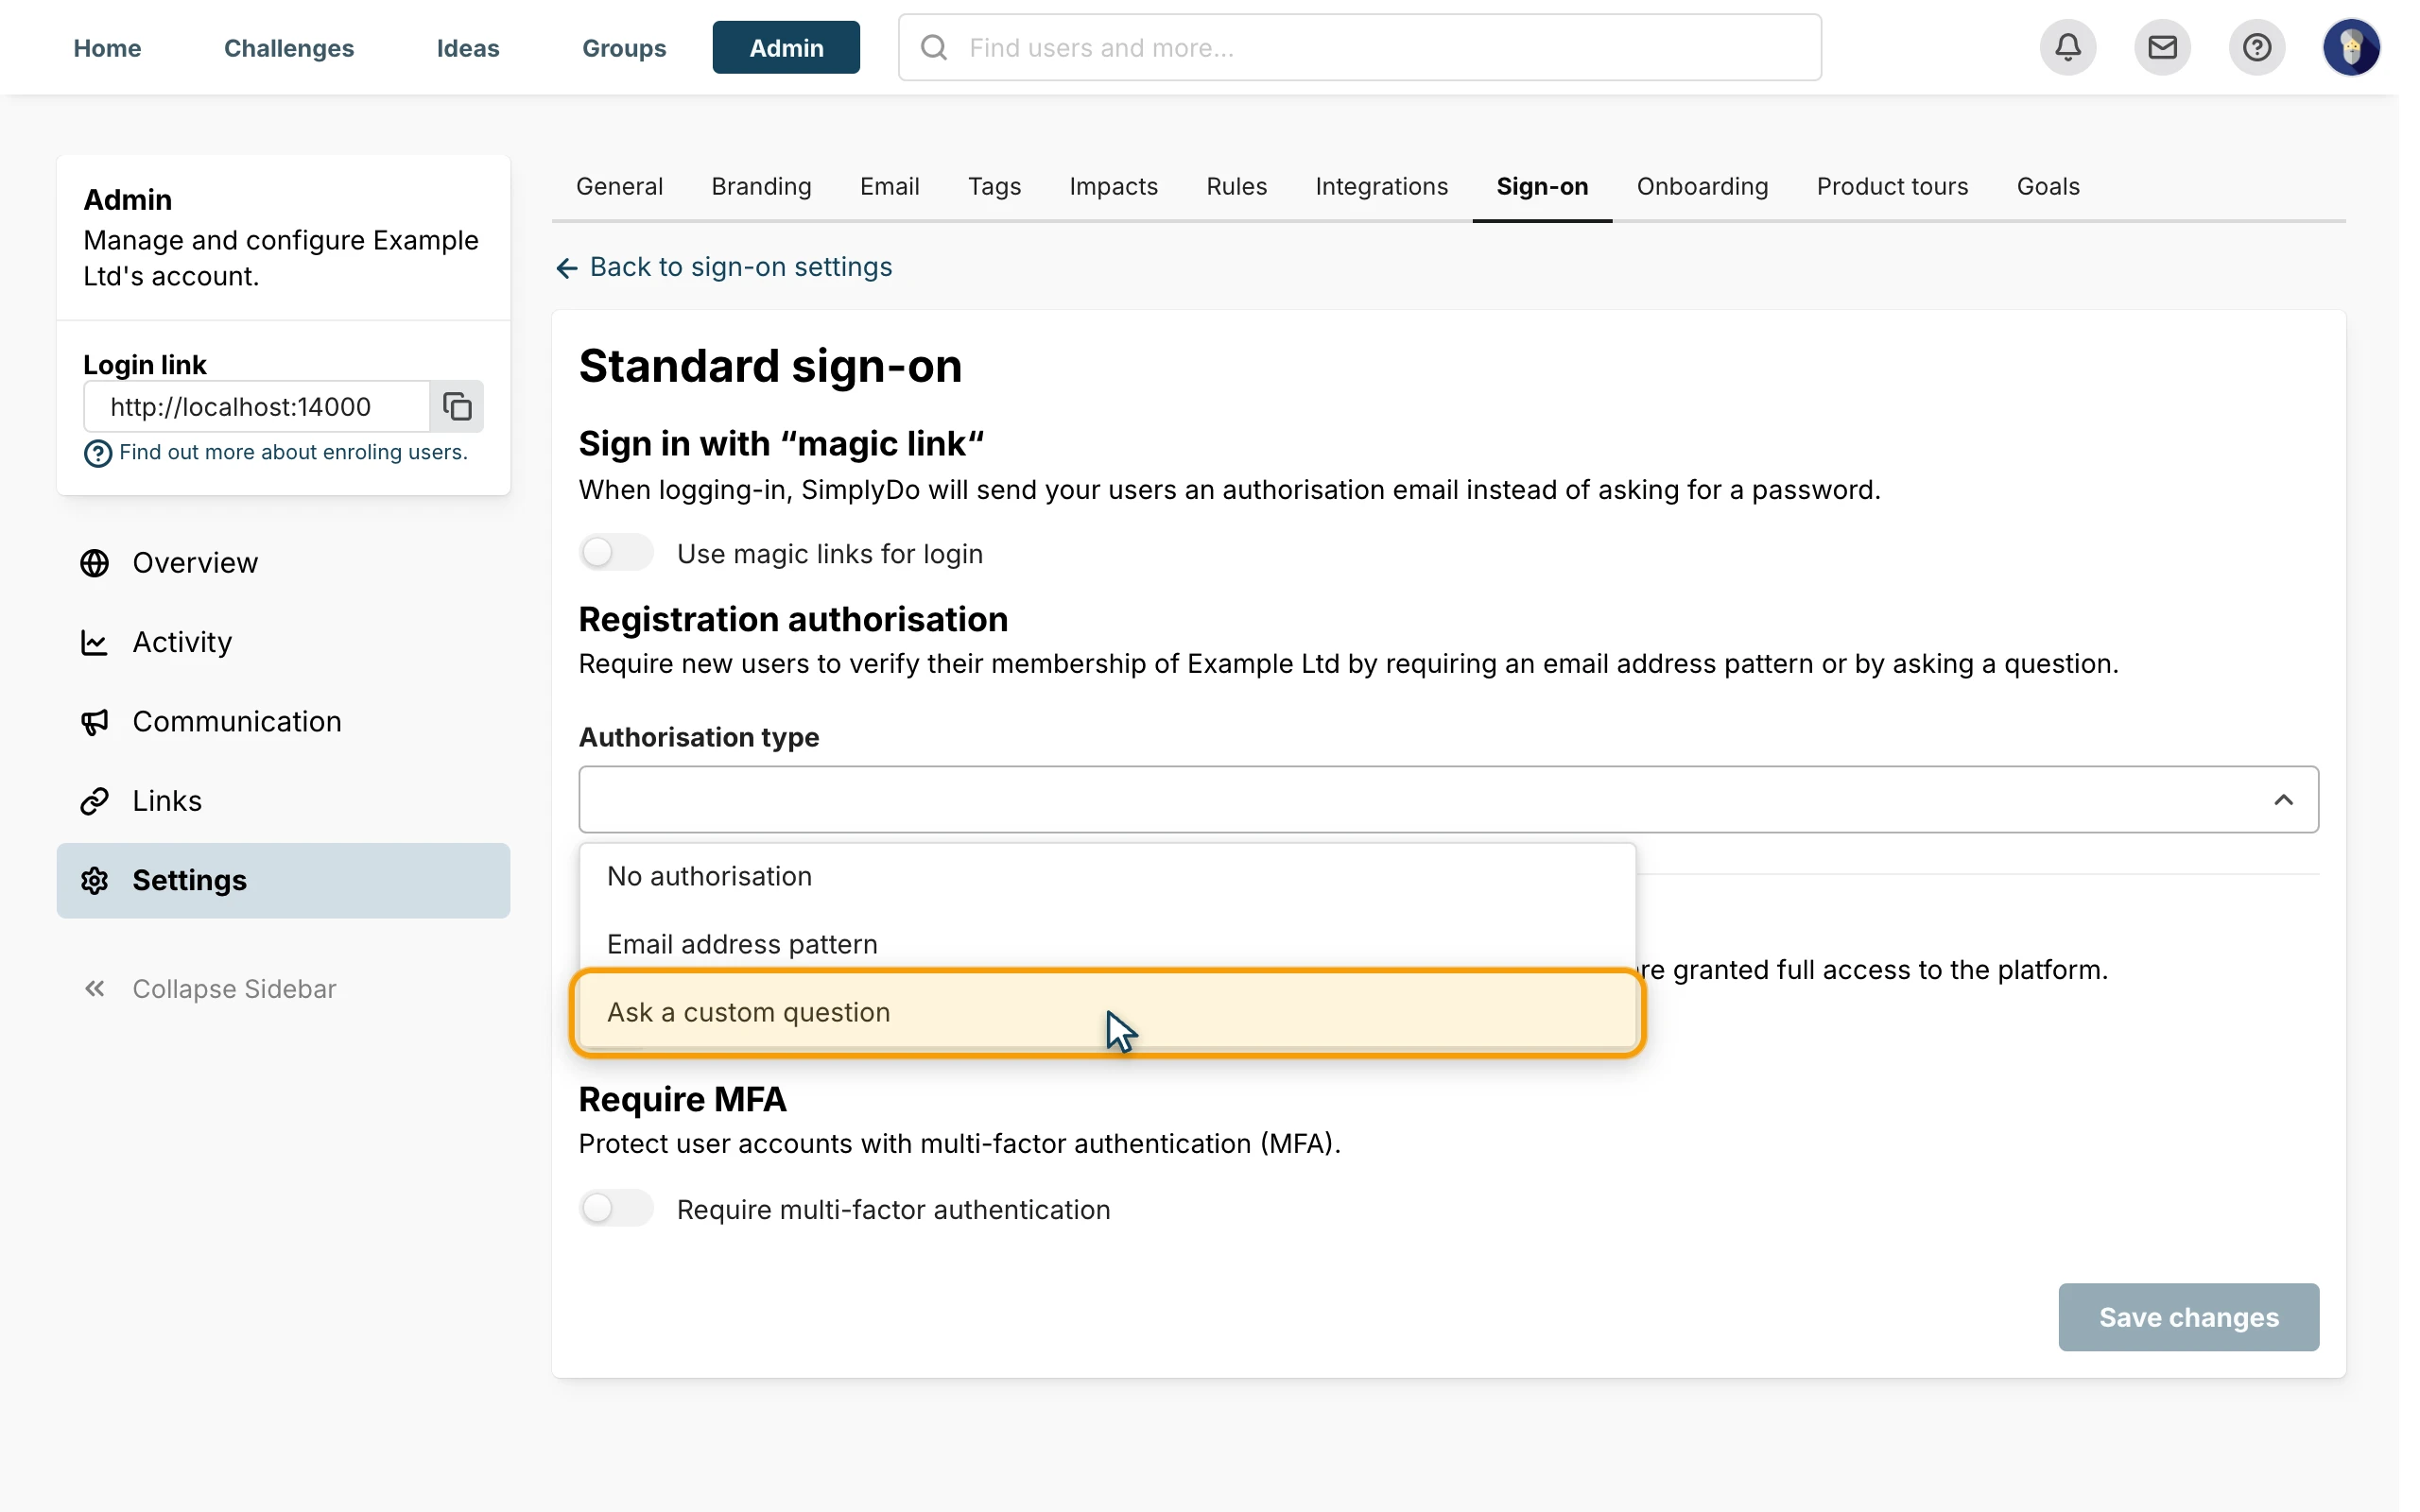Open the Product tours tab
2420x1512 pixels.
coord(1892,187)
